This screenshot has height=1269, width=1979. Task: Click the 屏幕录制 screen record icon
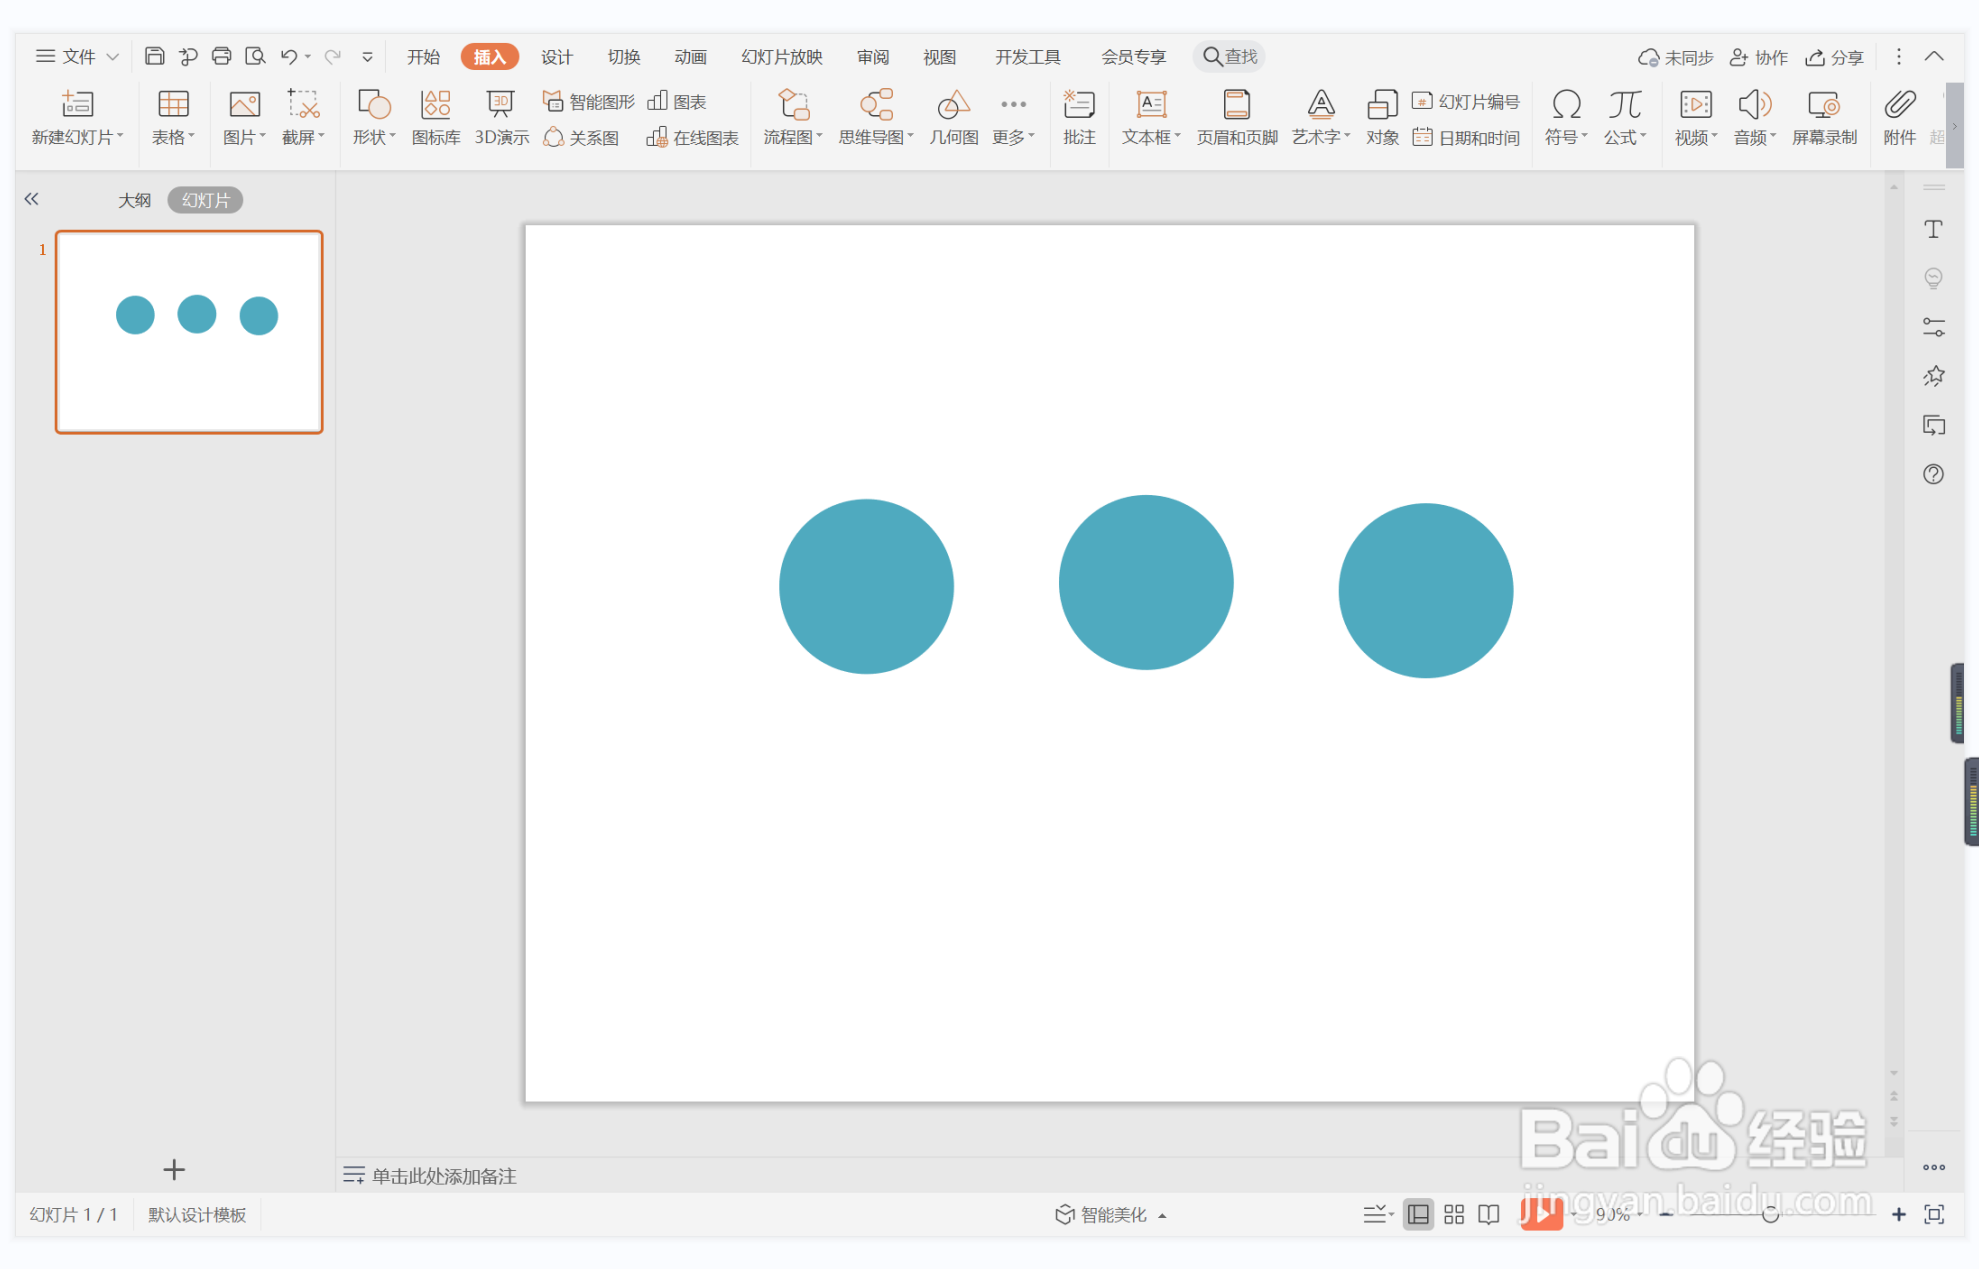1823,117
